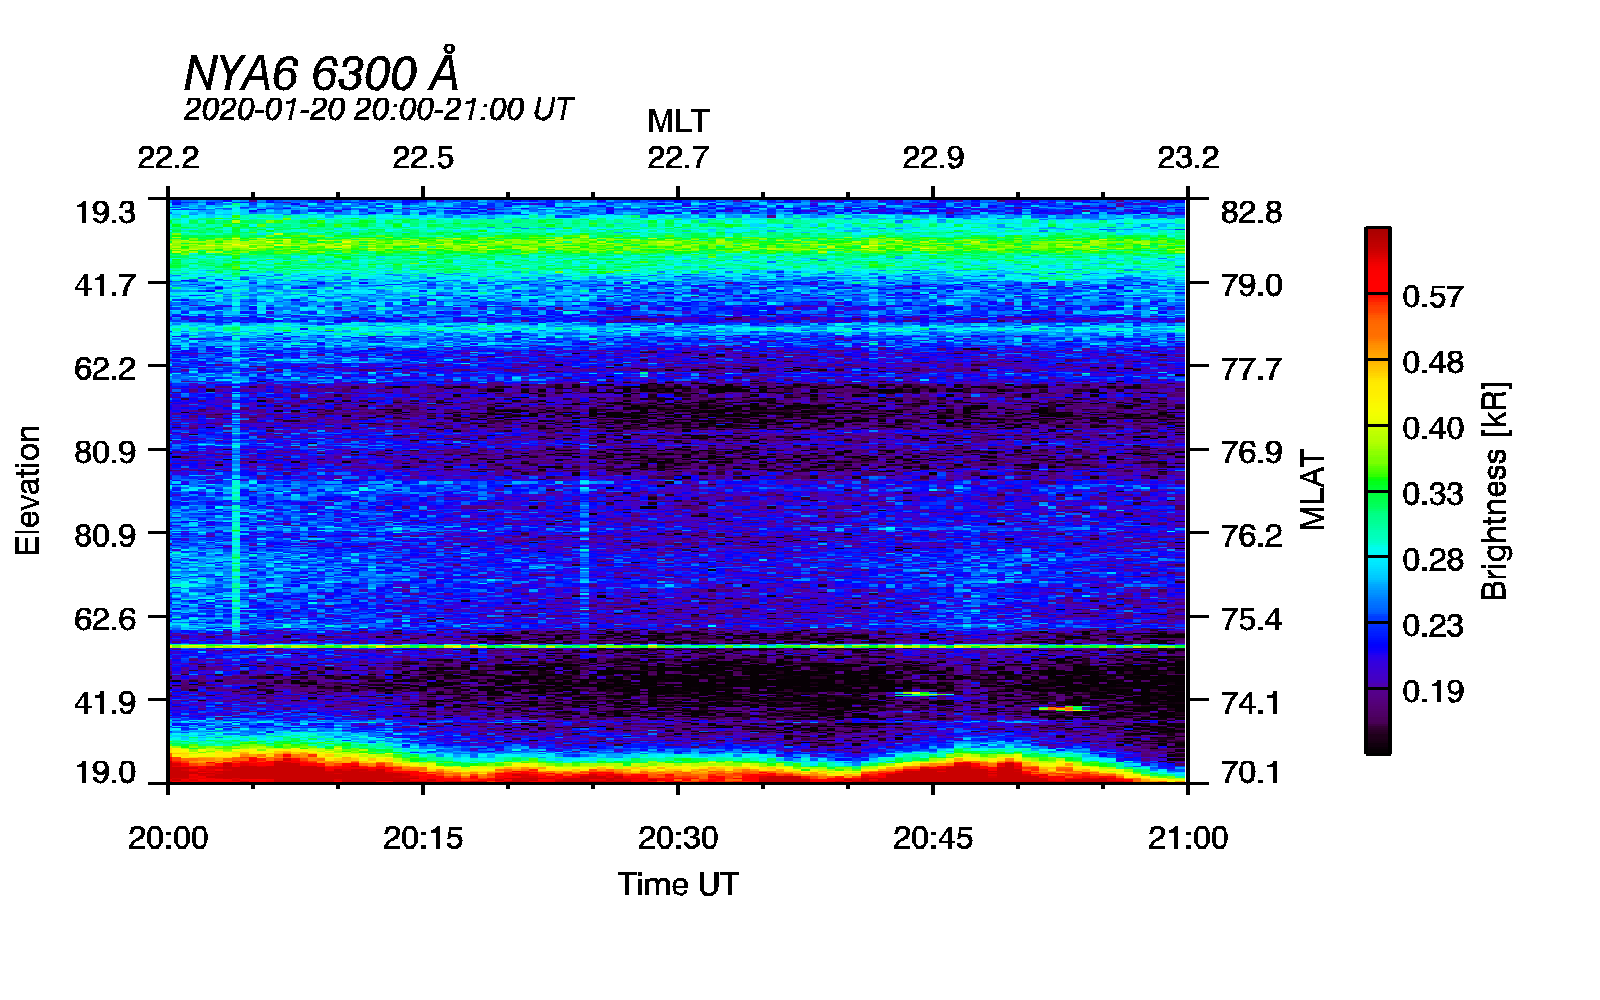This screenshot has height=1000, width=1600.
Task: Click the MLAT tick value 76.9
Action: pos(1251,452)
